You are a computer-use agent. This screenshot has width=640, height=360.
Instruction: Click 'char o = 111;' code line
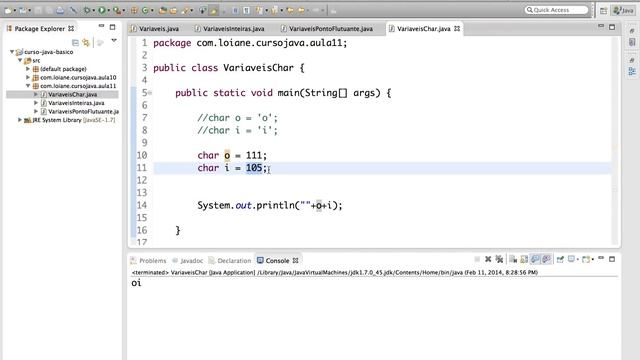point(232,156)
